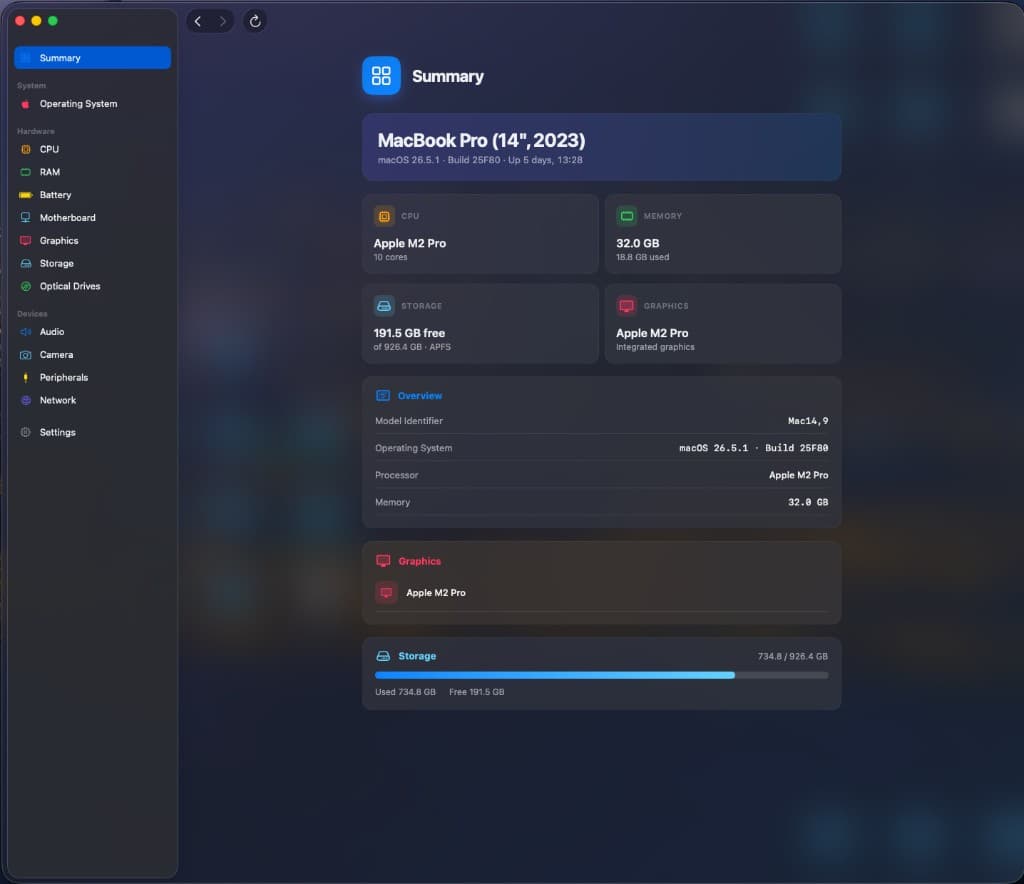Click the blue Summary grid icon in header
Image resolution: width=1024 pixels, height=884 pixels.
tap(381, 76)
